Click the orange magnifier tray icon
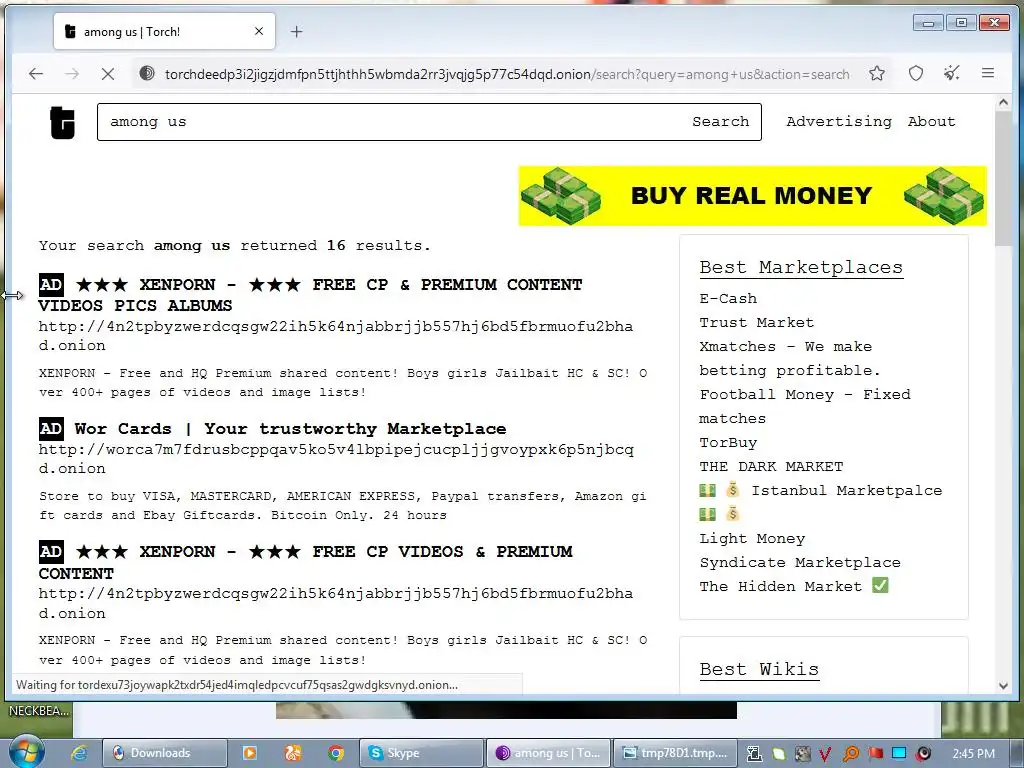 850,754
